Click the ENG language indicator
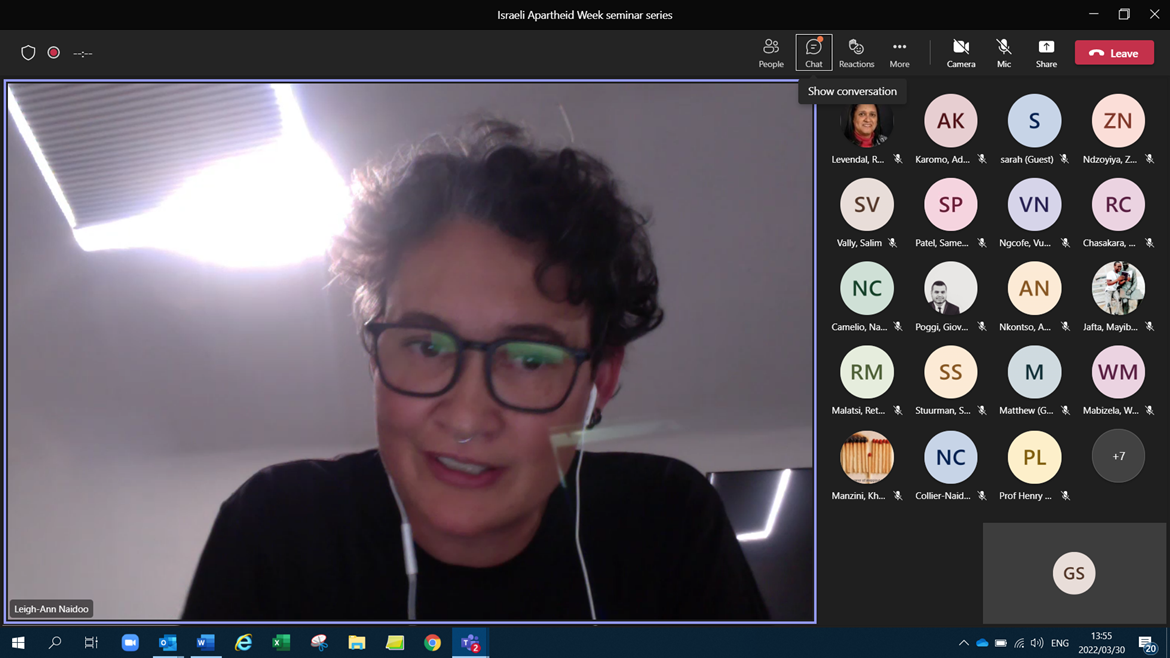 (x=1060, y=642)
